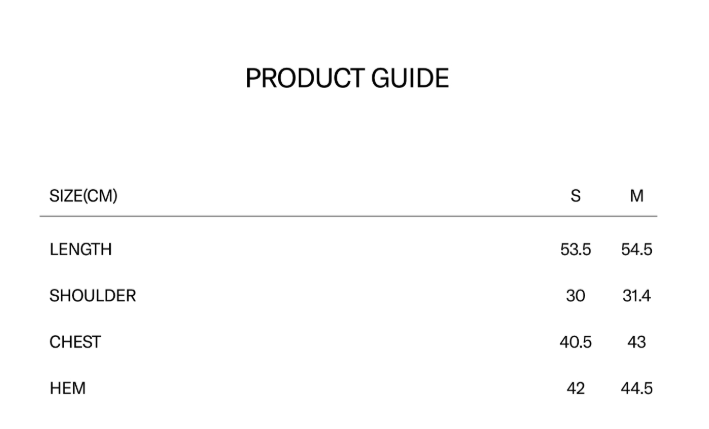This screenshot has width=709, height=429.
Task: Select the S size column header
Action: [575, 196]
